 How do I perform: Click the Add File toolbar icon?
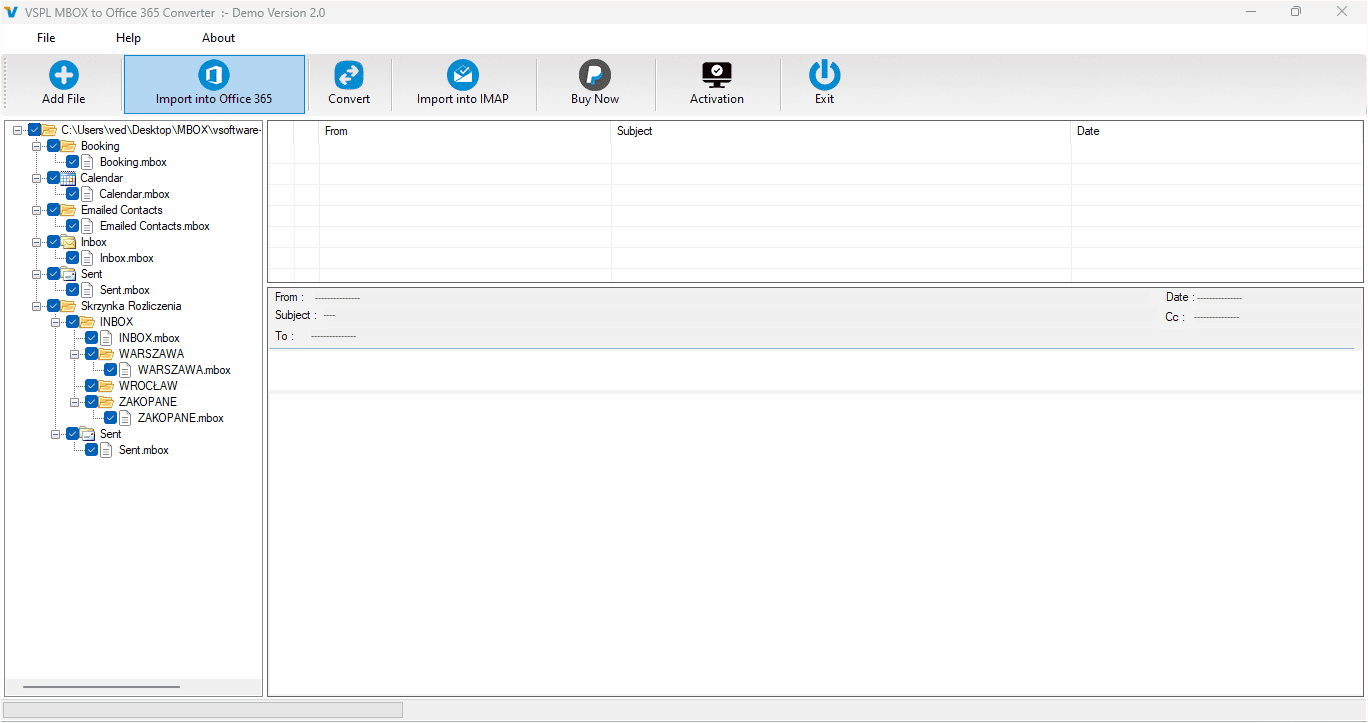click(x=64, y=75)
